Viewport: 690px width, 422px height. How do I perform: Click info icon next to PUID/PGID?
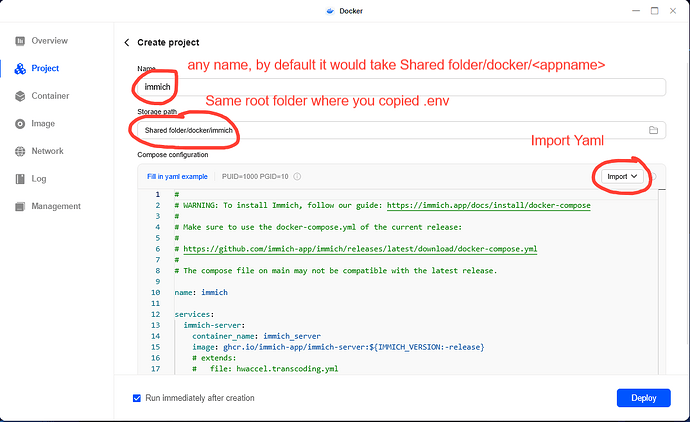click(x=296, y=177)
